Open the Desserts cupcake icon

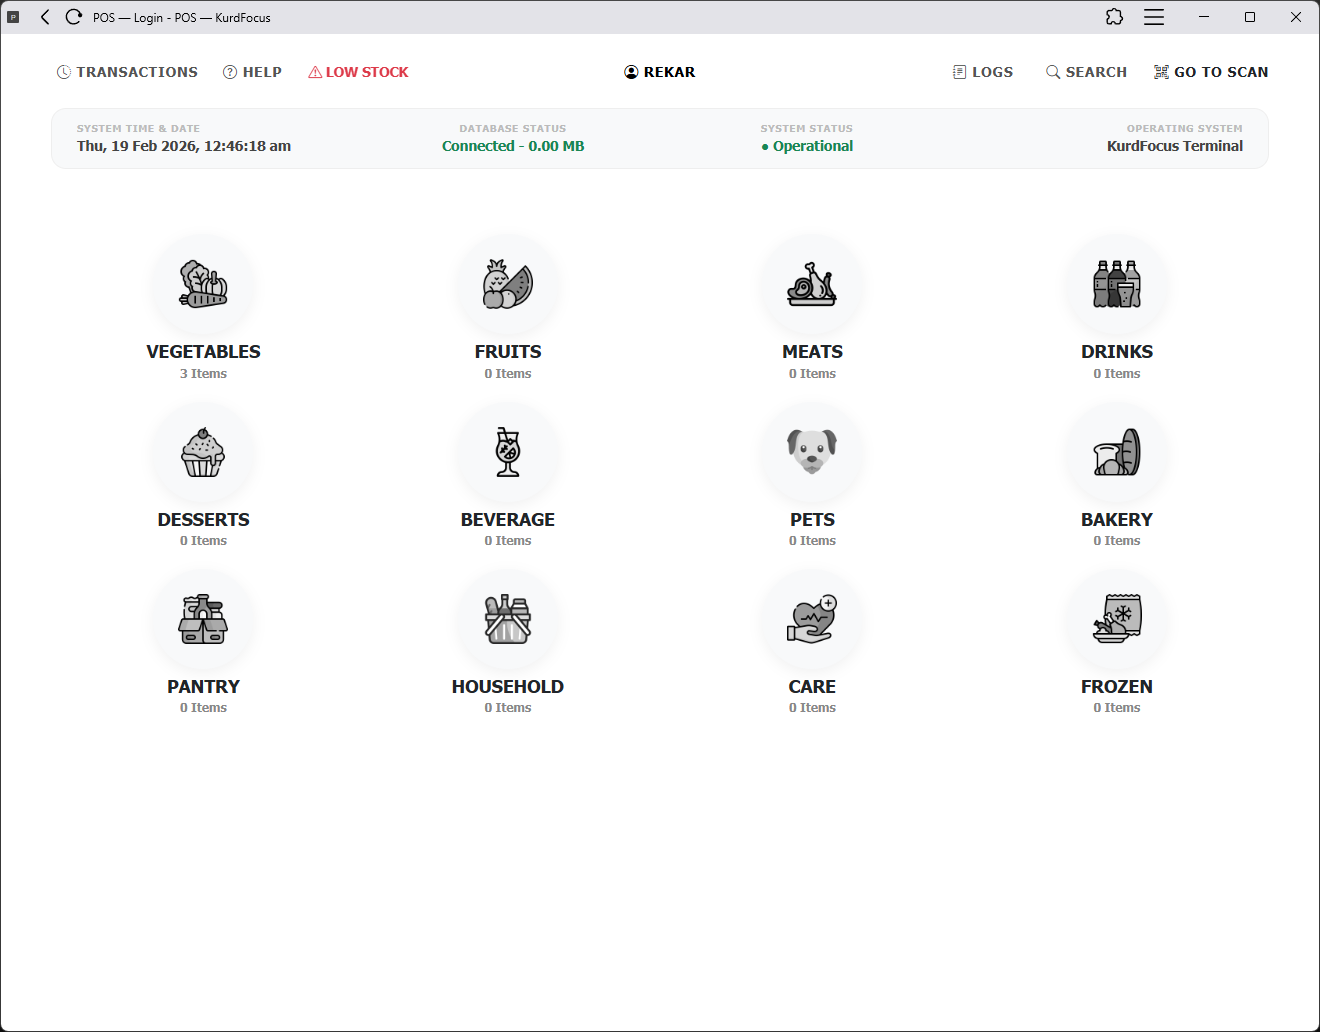pos(203,453)
